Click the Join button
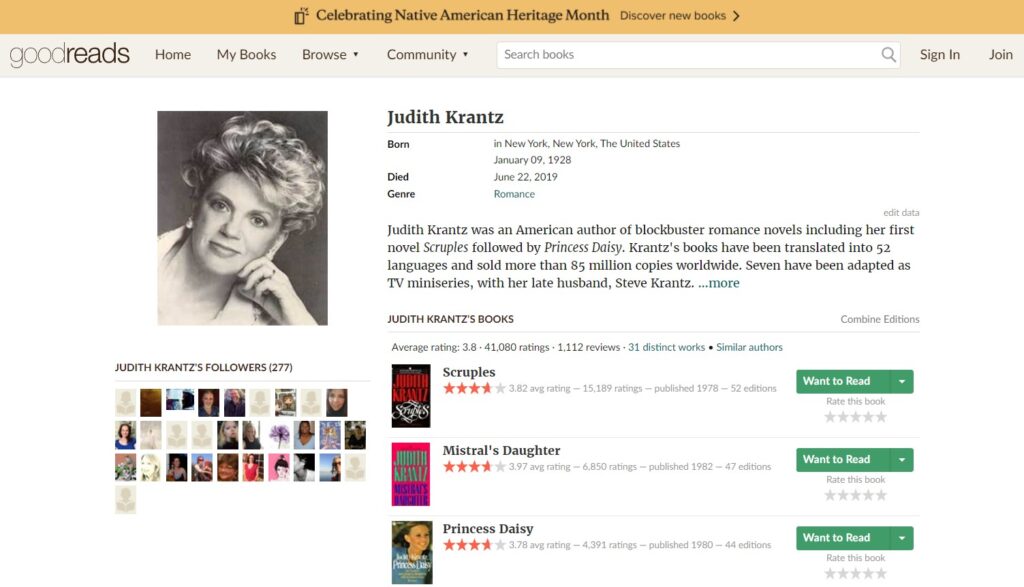The image size is (1024, 587). click(1000, 55)
